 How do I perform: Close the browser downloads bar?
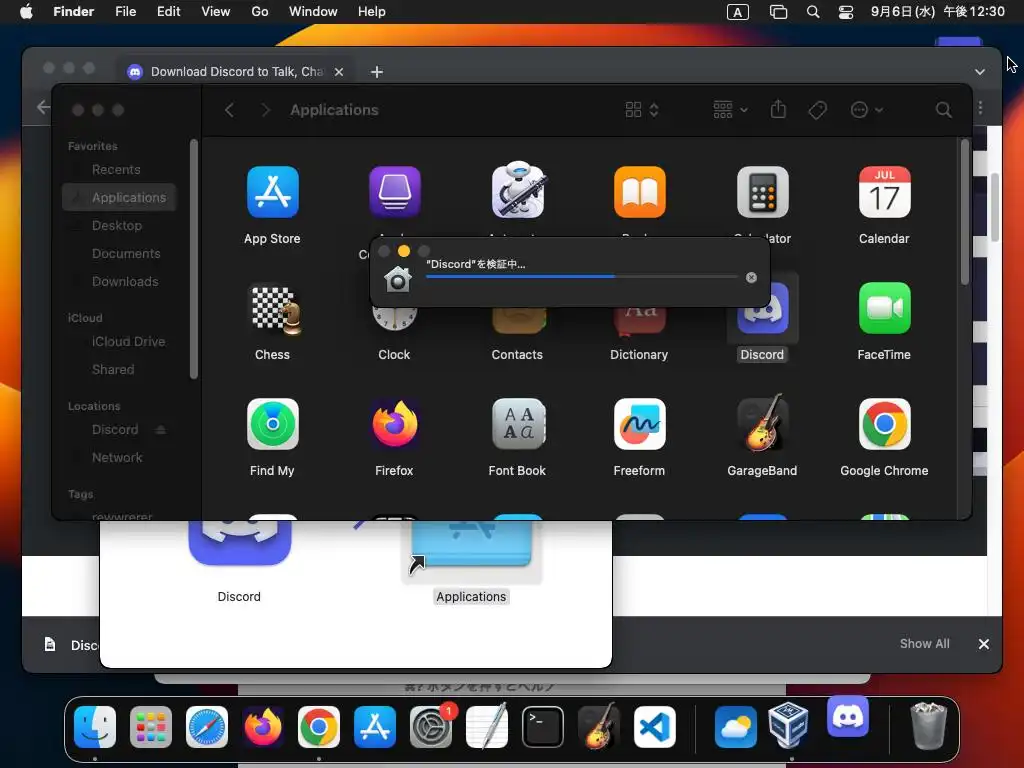click(984, 644)
